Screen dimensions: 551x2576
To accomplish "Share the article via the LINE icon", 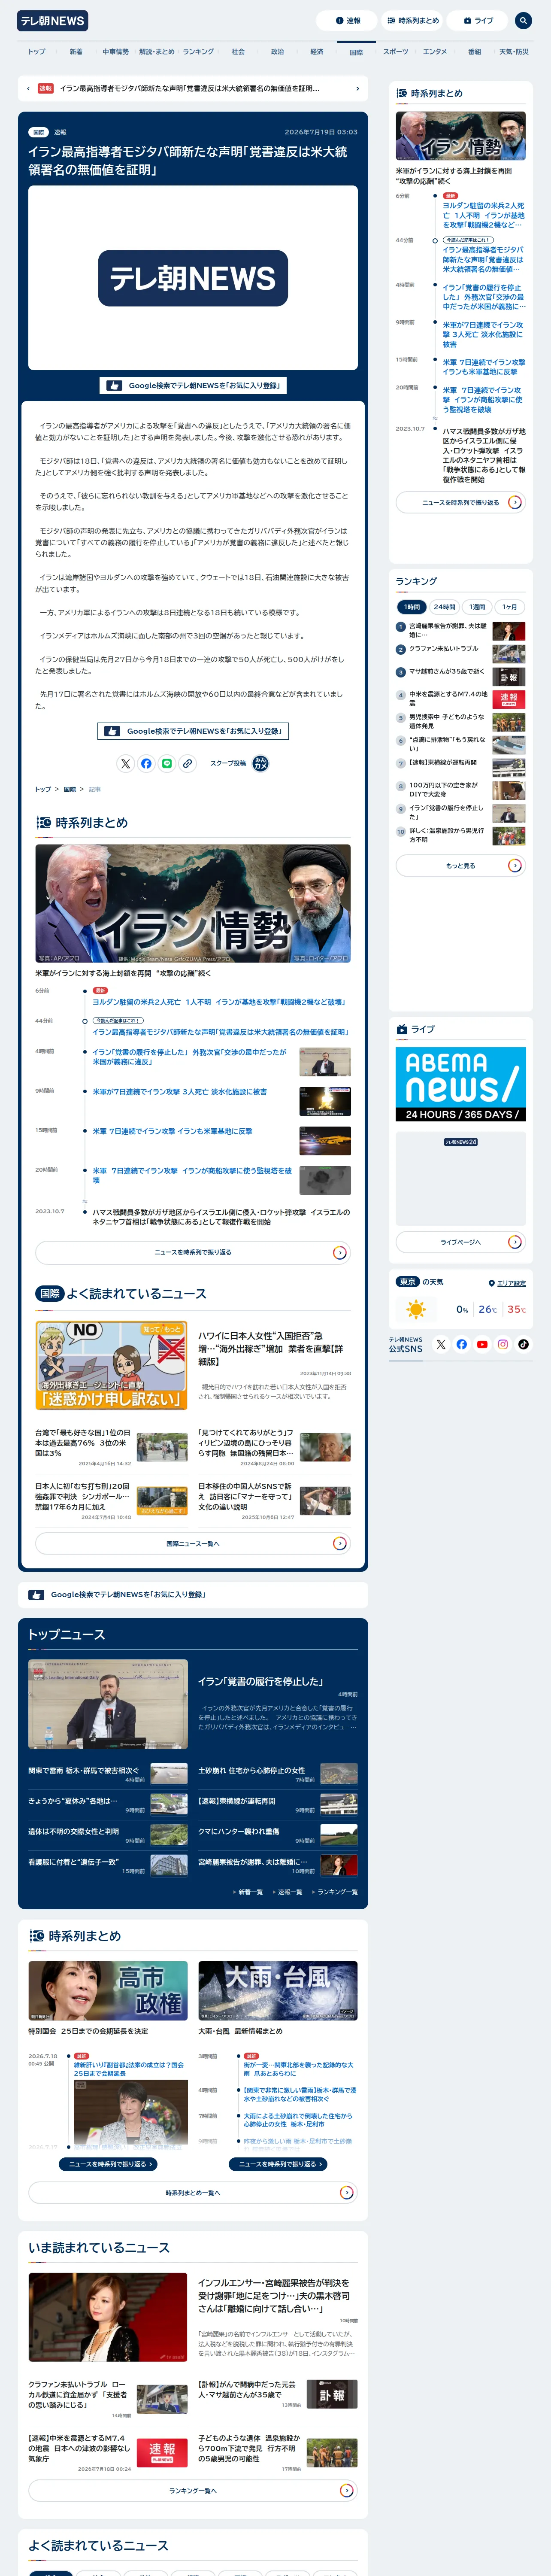I will (167, 763).
